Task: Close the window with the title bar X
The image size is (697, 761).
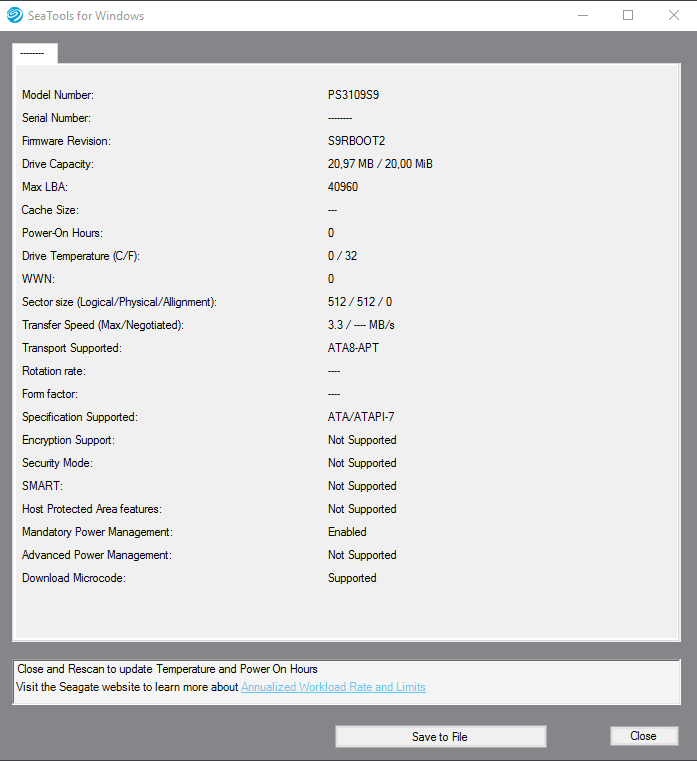Action: click(x=674, y=16)
